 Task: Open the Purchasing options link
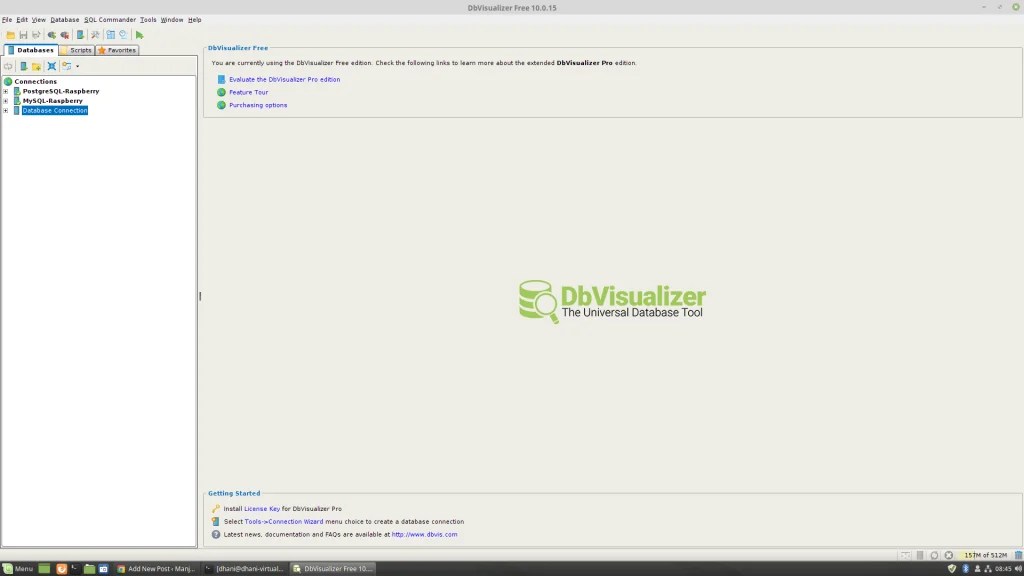(x=258, y=105)
